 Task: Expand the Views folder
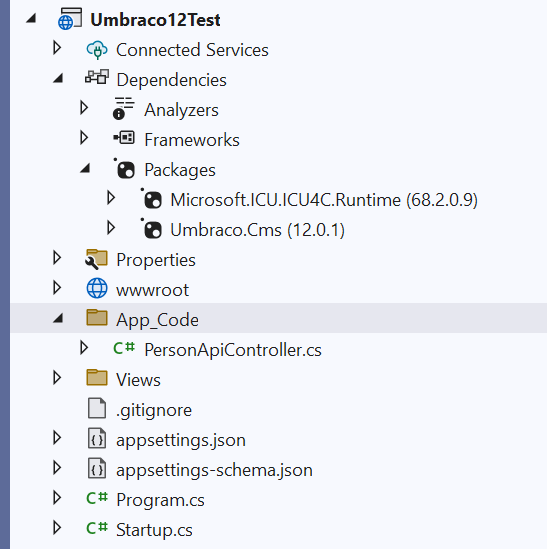click(x=57, y=377)
